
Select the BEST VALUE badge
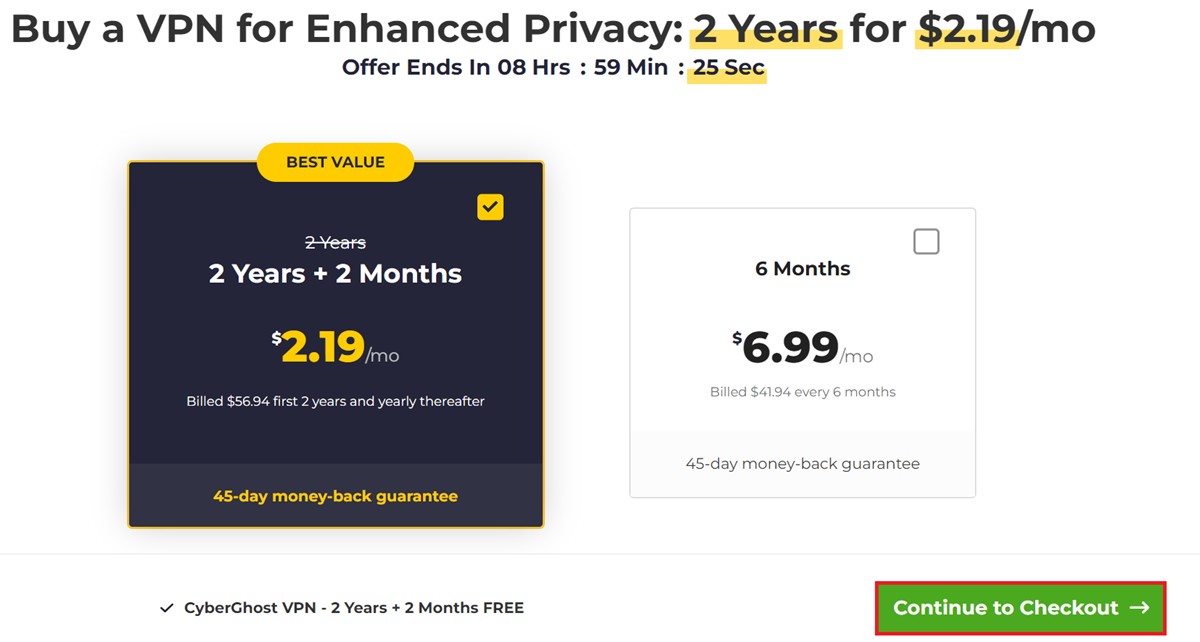point(335,162)
